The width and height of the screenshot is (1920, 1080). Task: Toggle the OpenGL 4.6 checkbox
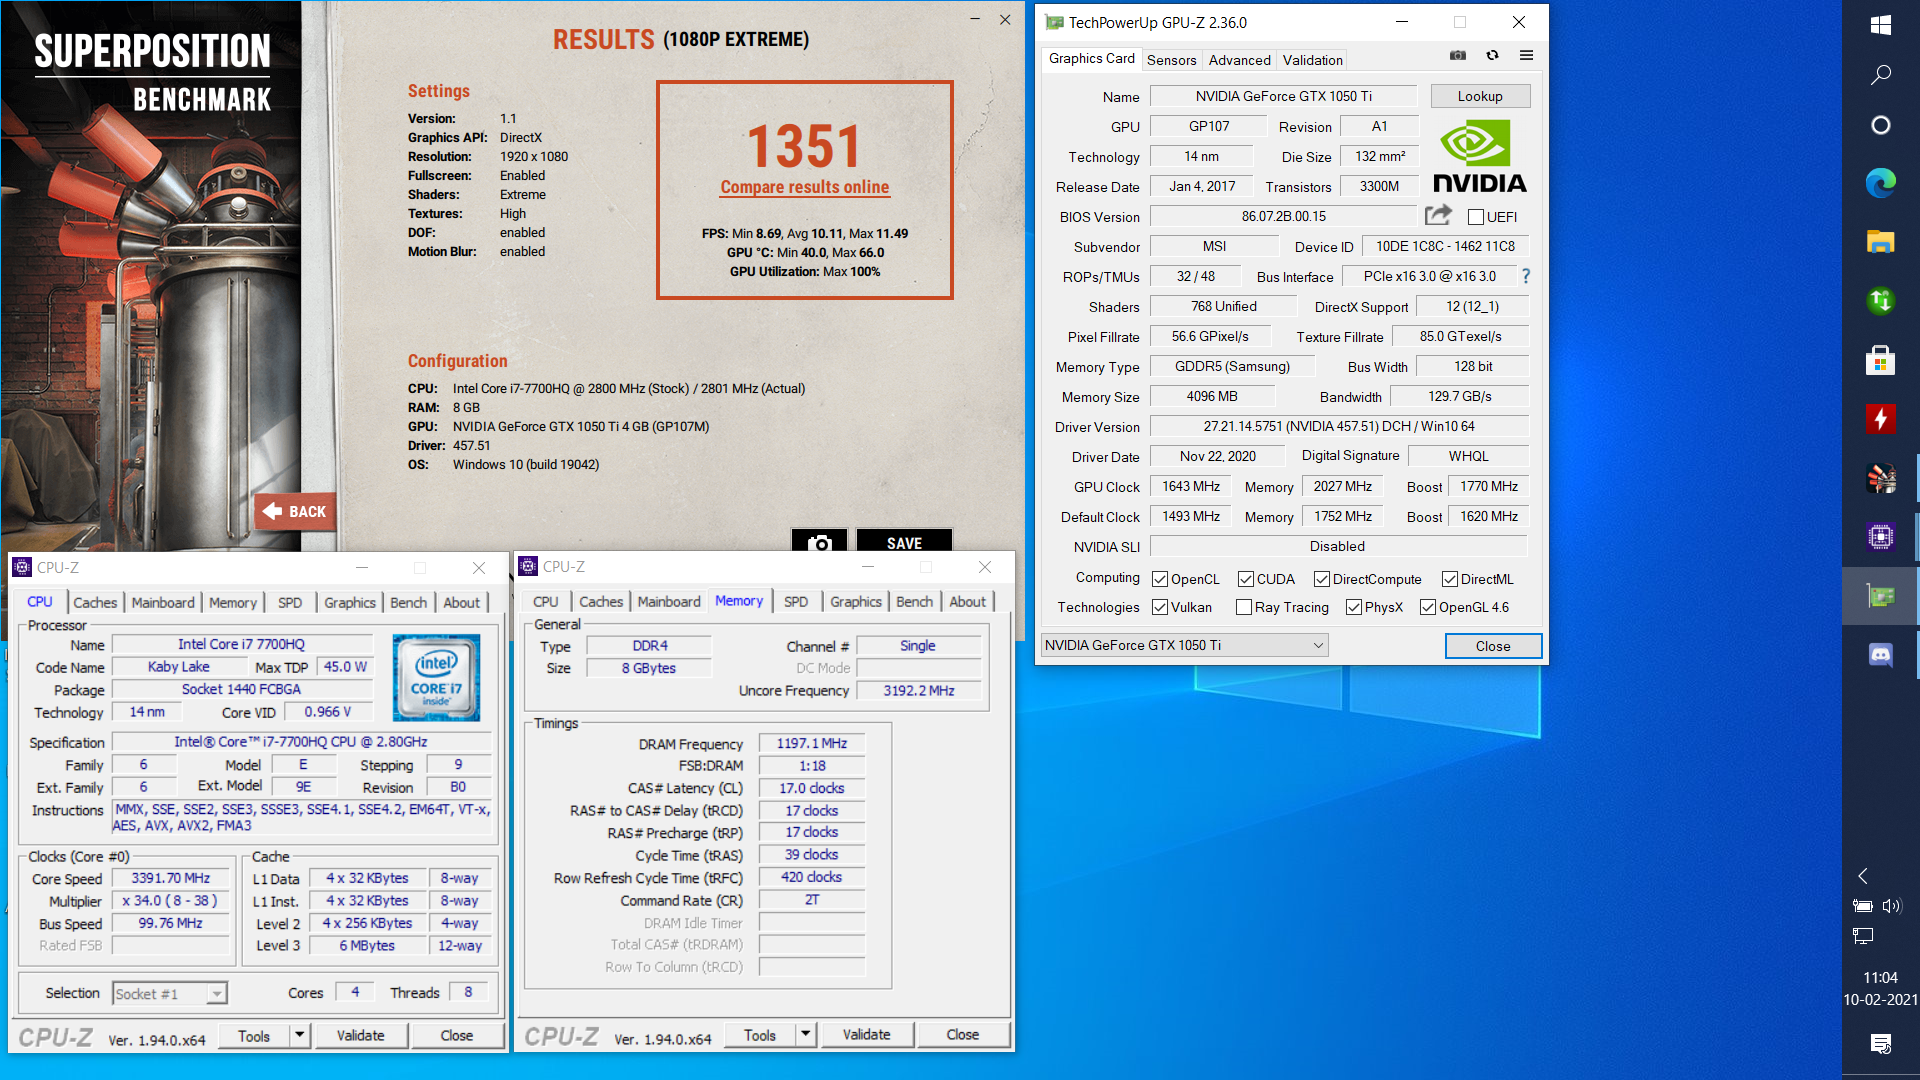(1428, 607)
